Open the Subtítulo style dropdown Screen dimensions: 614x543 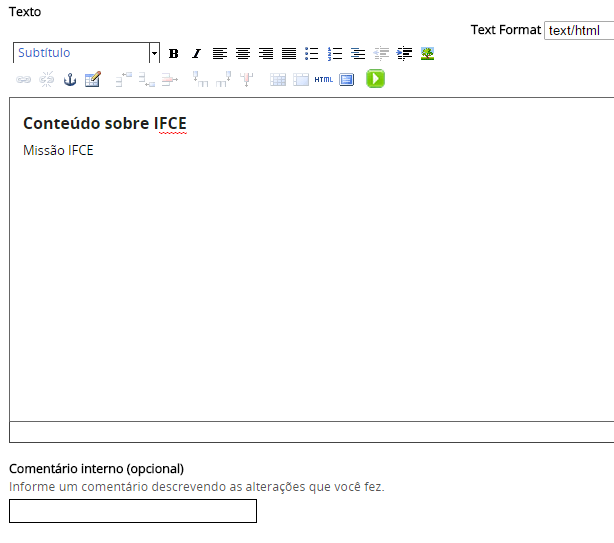tap(86, 53)
